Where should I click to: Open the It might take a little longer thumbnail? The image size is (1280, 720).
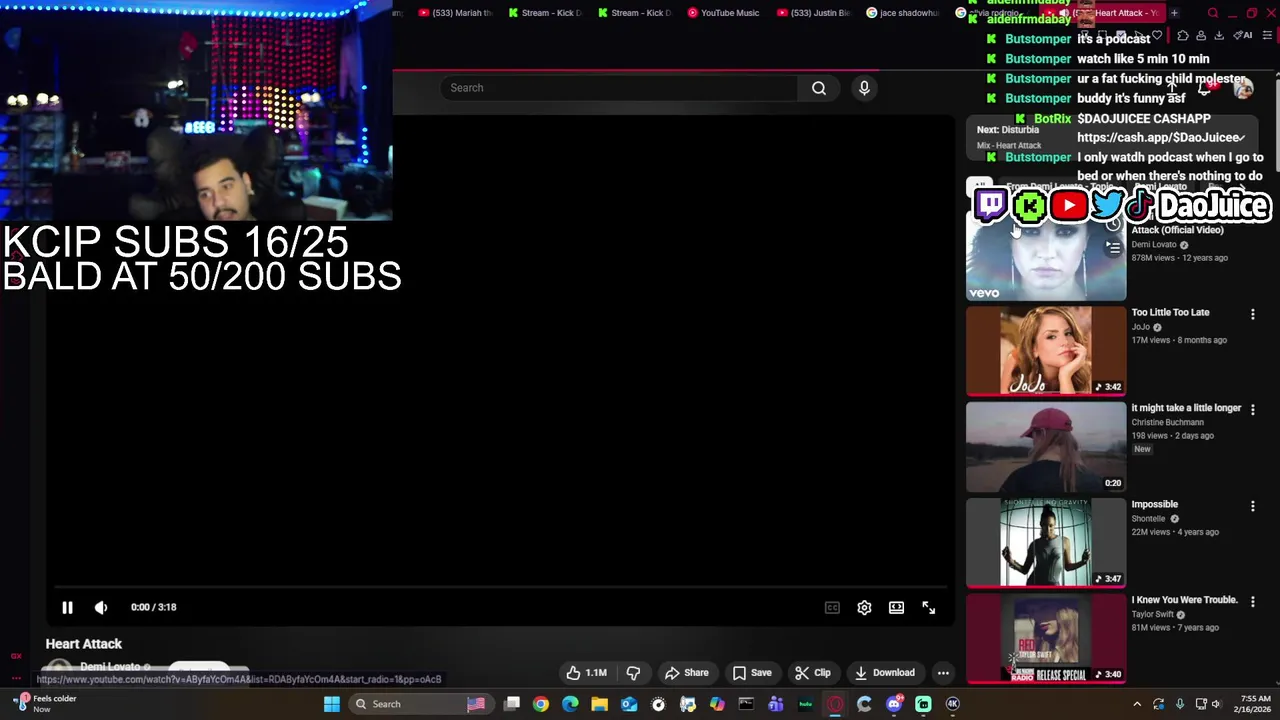coord(1046,447)
